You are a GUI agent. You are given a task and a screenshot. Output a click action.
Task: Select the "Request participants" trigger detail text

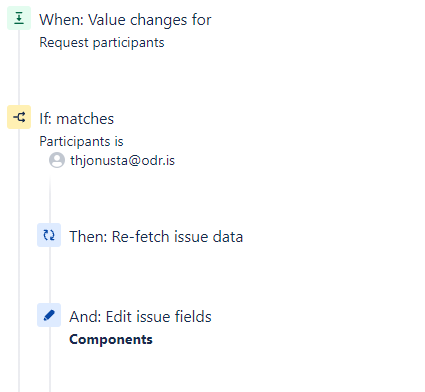102,43
